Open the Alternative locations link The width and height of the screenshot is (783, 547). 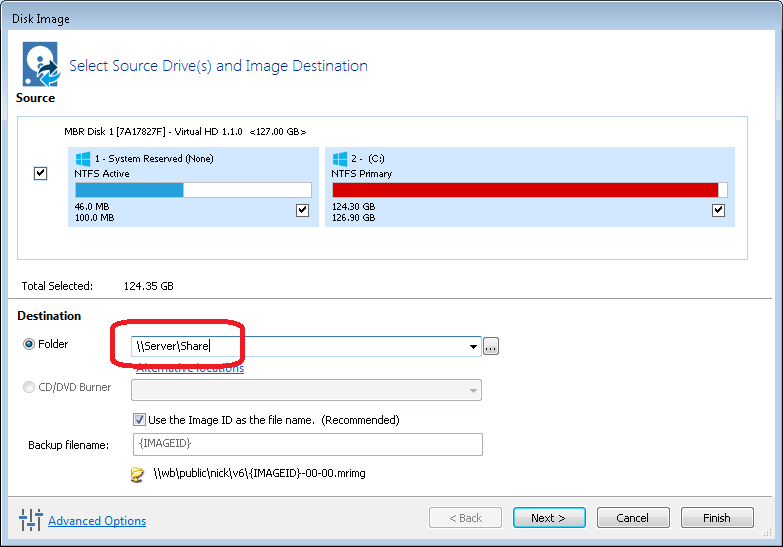click(190, 368)
